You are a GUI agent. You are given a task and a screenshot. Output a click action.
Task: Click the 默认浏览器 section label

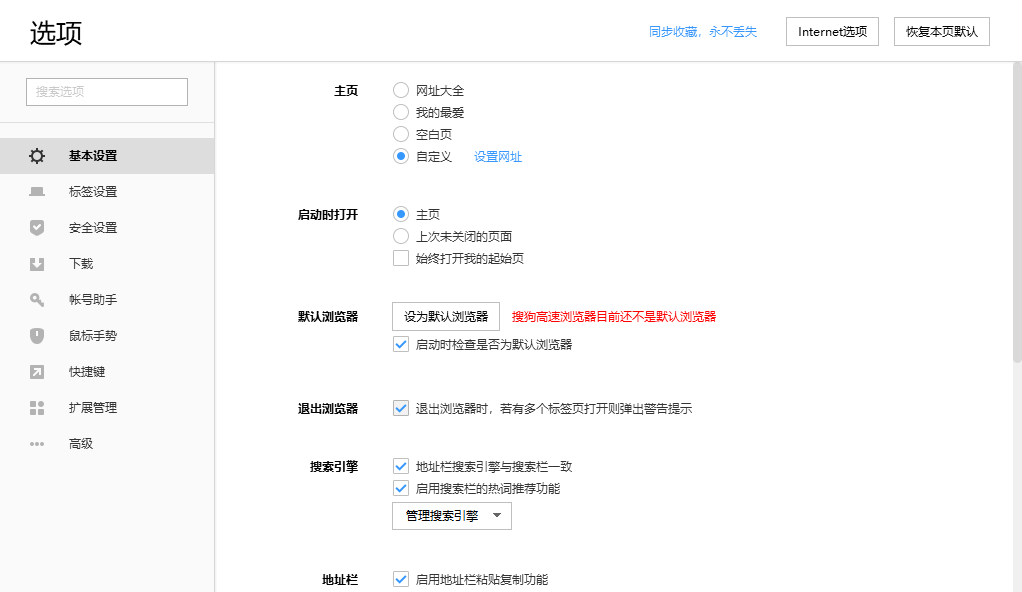point(328,316)
